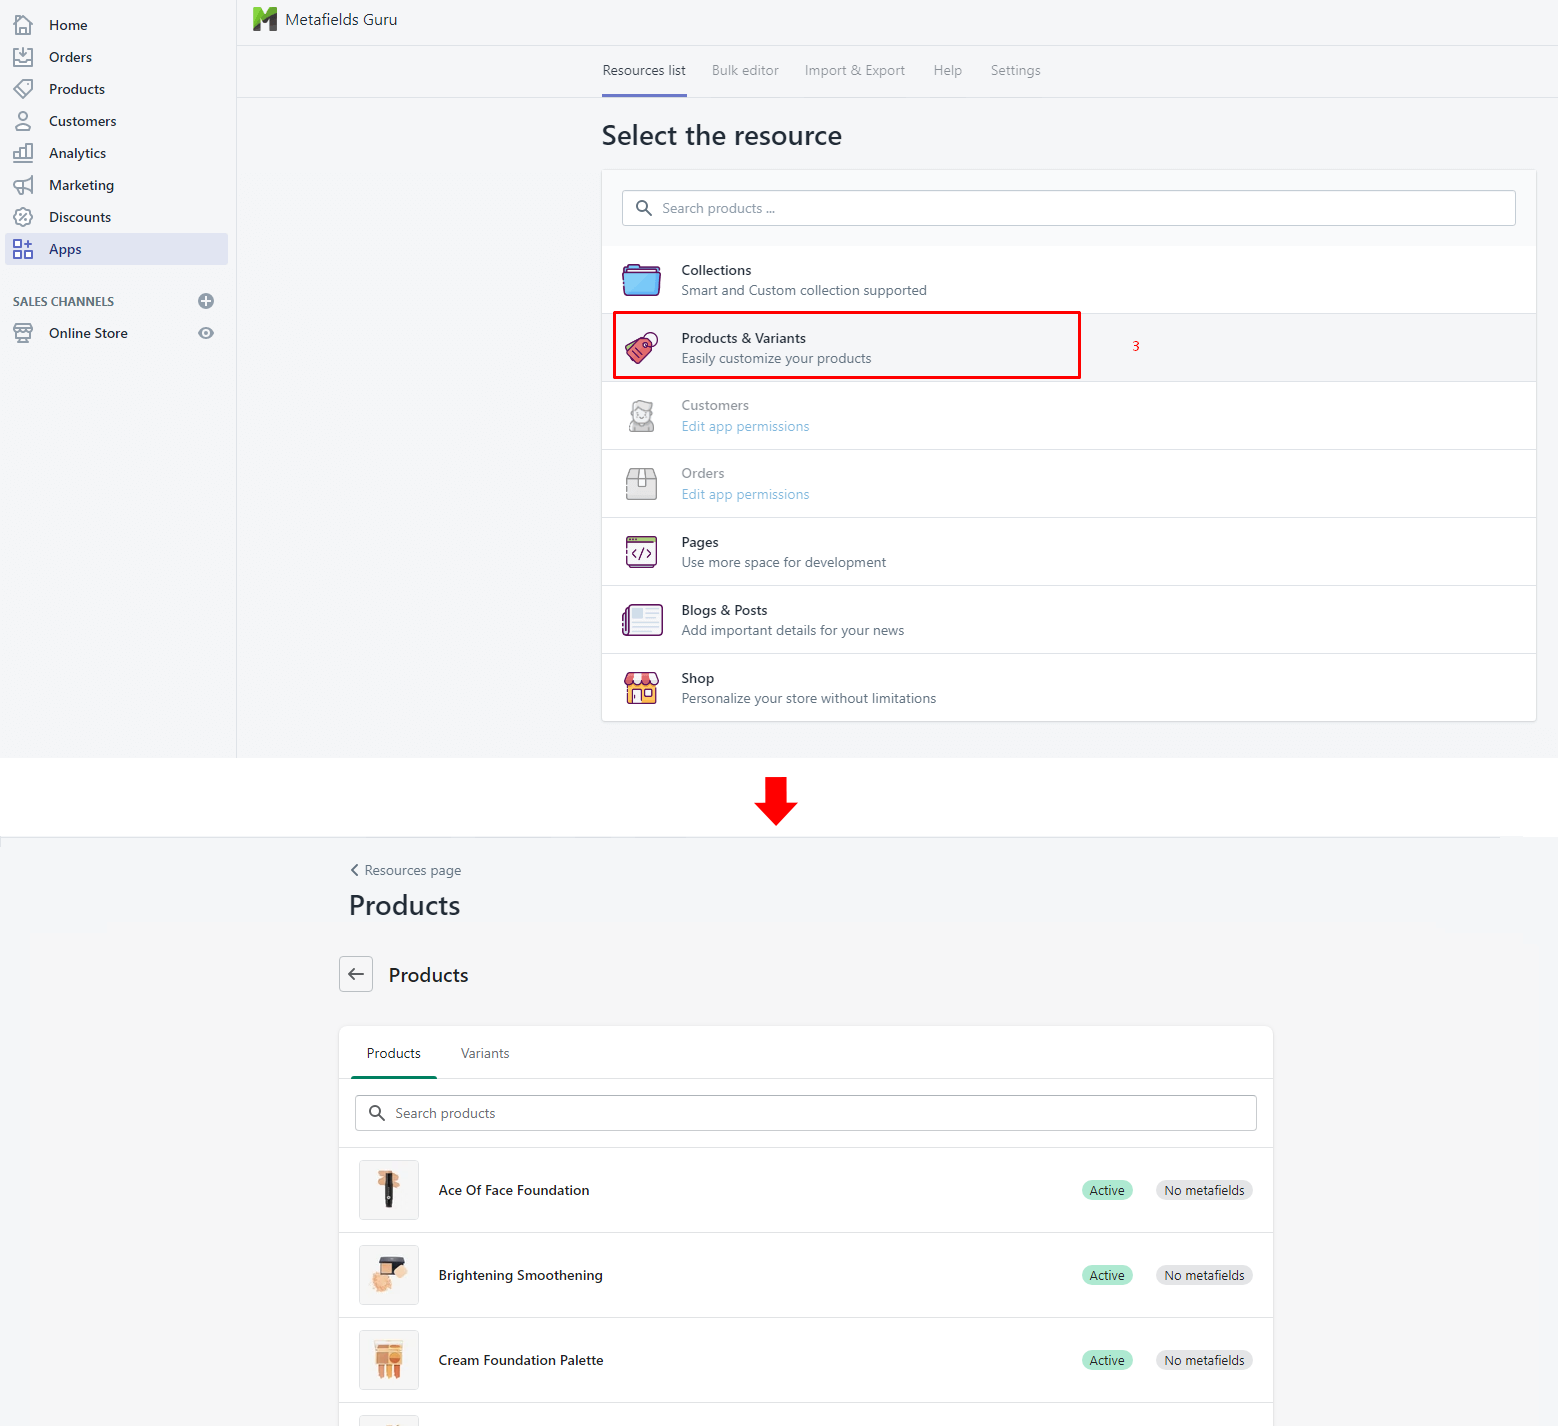This screenshot has width=1558, height=1426.
Task: Click the Discounts percent badge icon
Action: coord(23,217)
